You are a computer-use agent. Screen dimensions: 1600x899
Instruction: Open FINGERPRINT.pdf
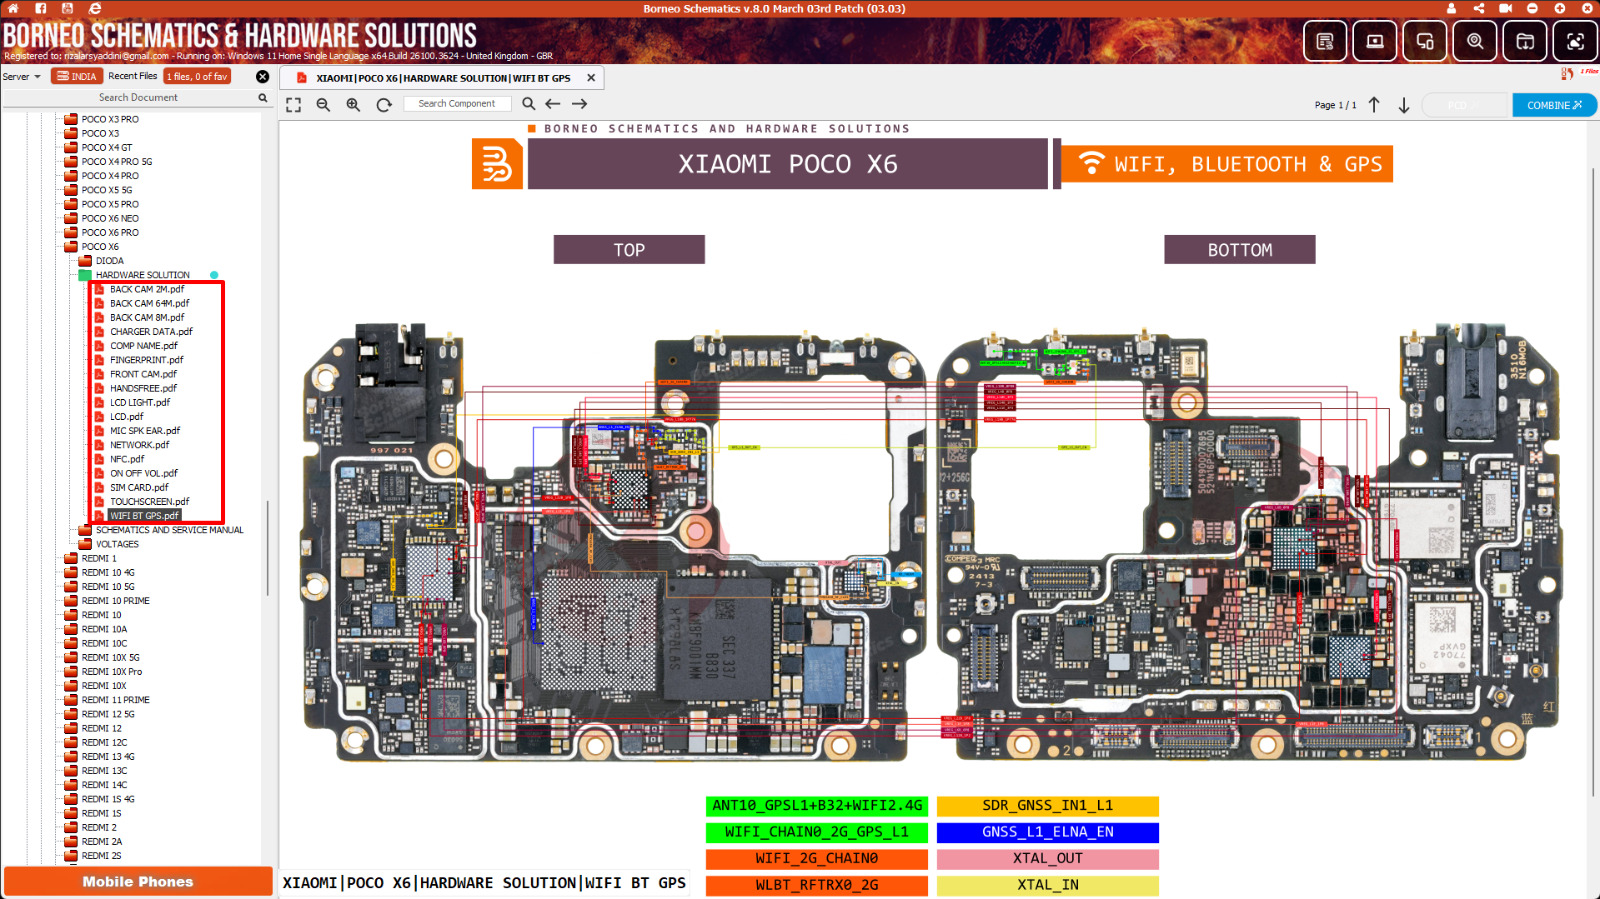(147, 360)
